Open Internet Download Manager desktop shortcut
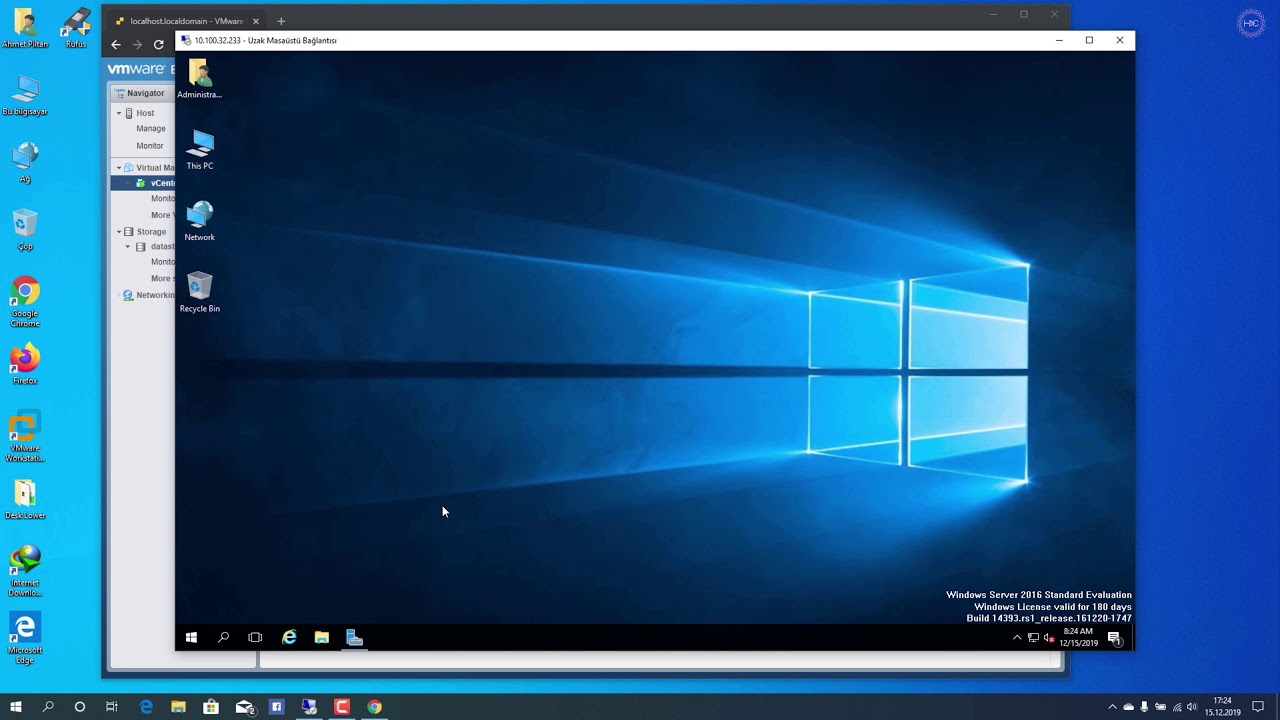1280x720 pixels. point(25,571)
